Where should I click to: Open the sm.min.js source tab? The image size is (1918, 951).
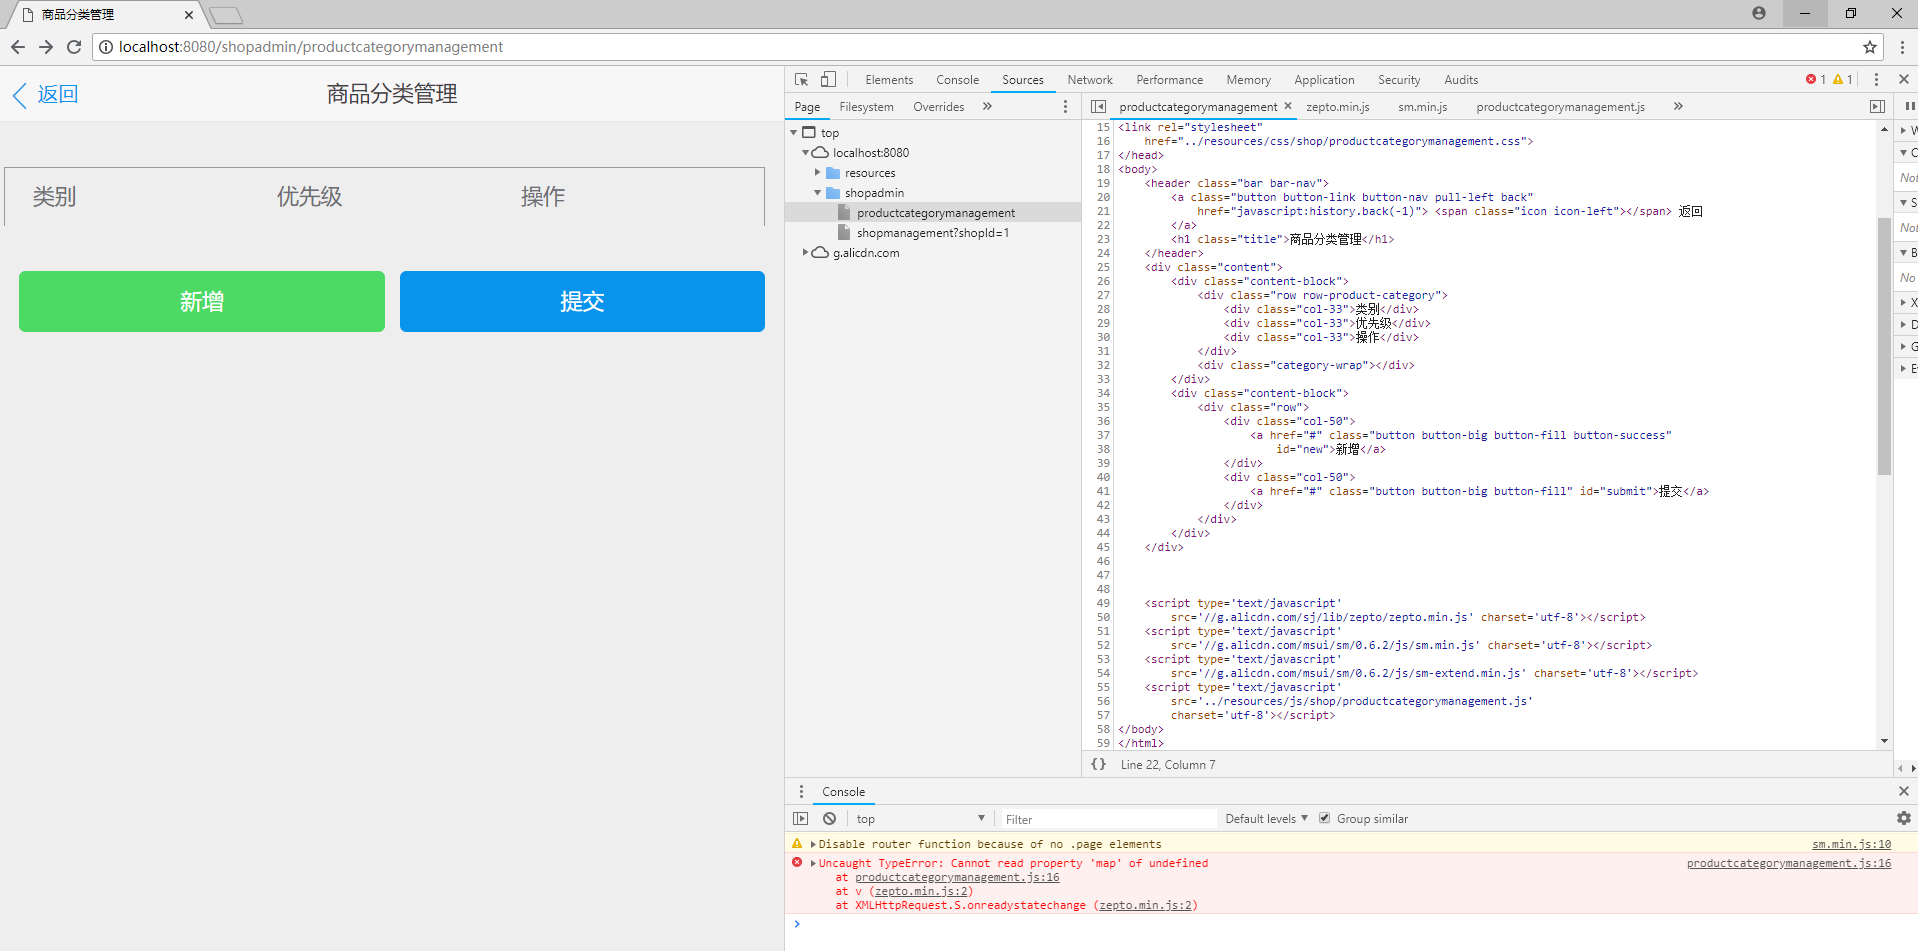[1422, 107]
